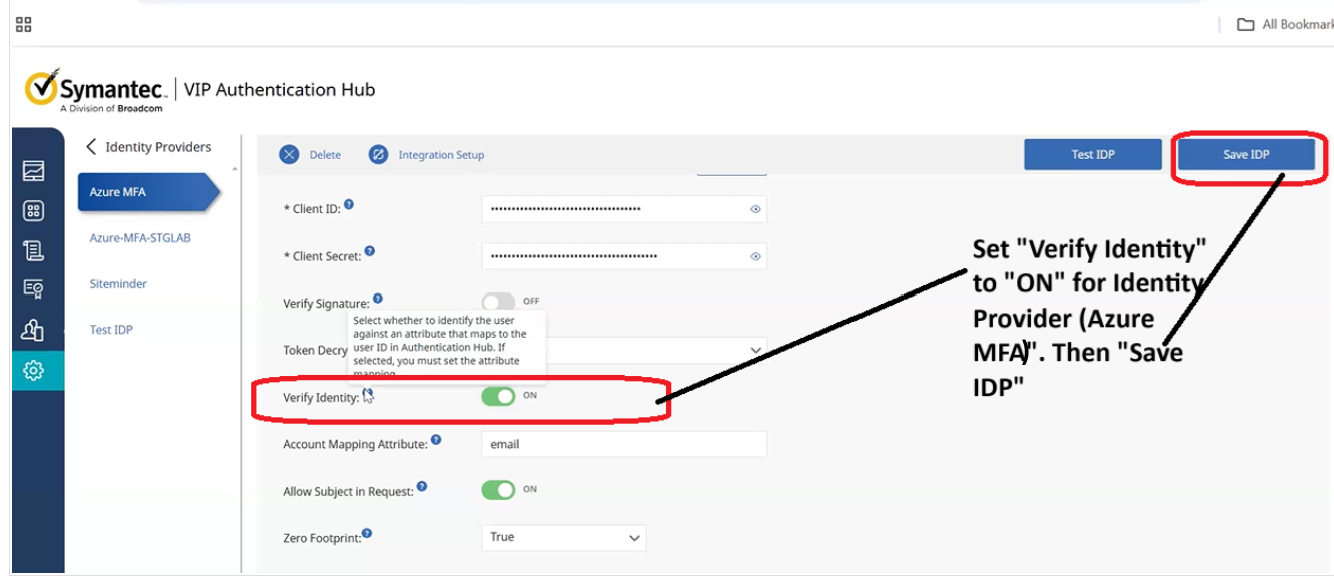This screenshot has width=1334, height=578.
Task: Click the VIP Authentication Hub title
Action: (280, 90)
